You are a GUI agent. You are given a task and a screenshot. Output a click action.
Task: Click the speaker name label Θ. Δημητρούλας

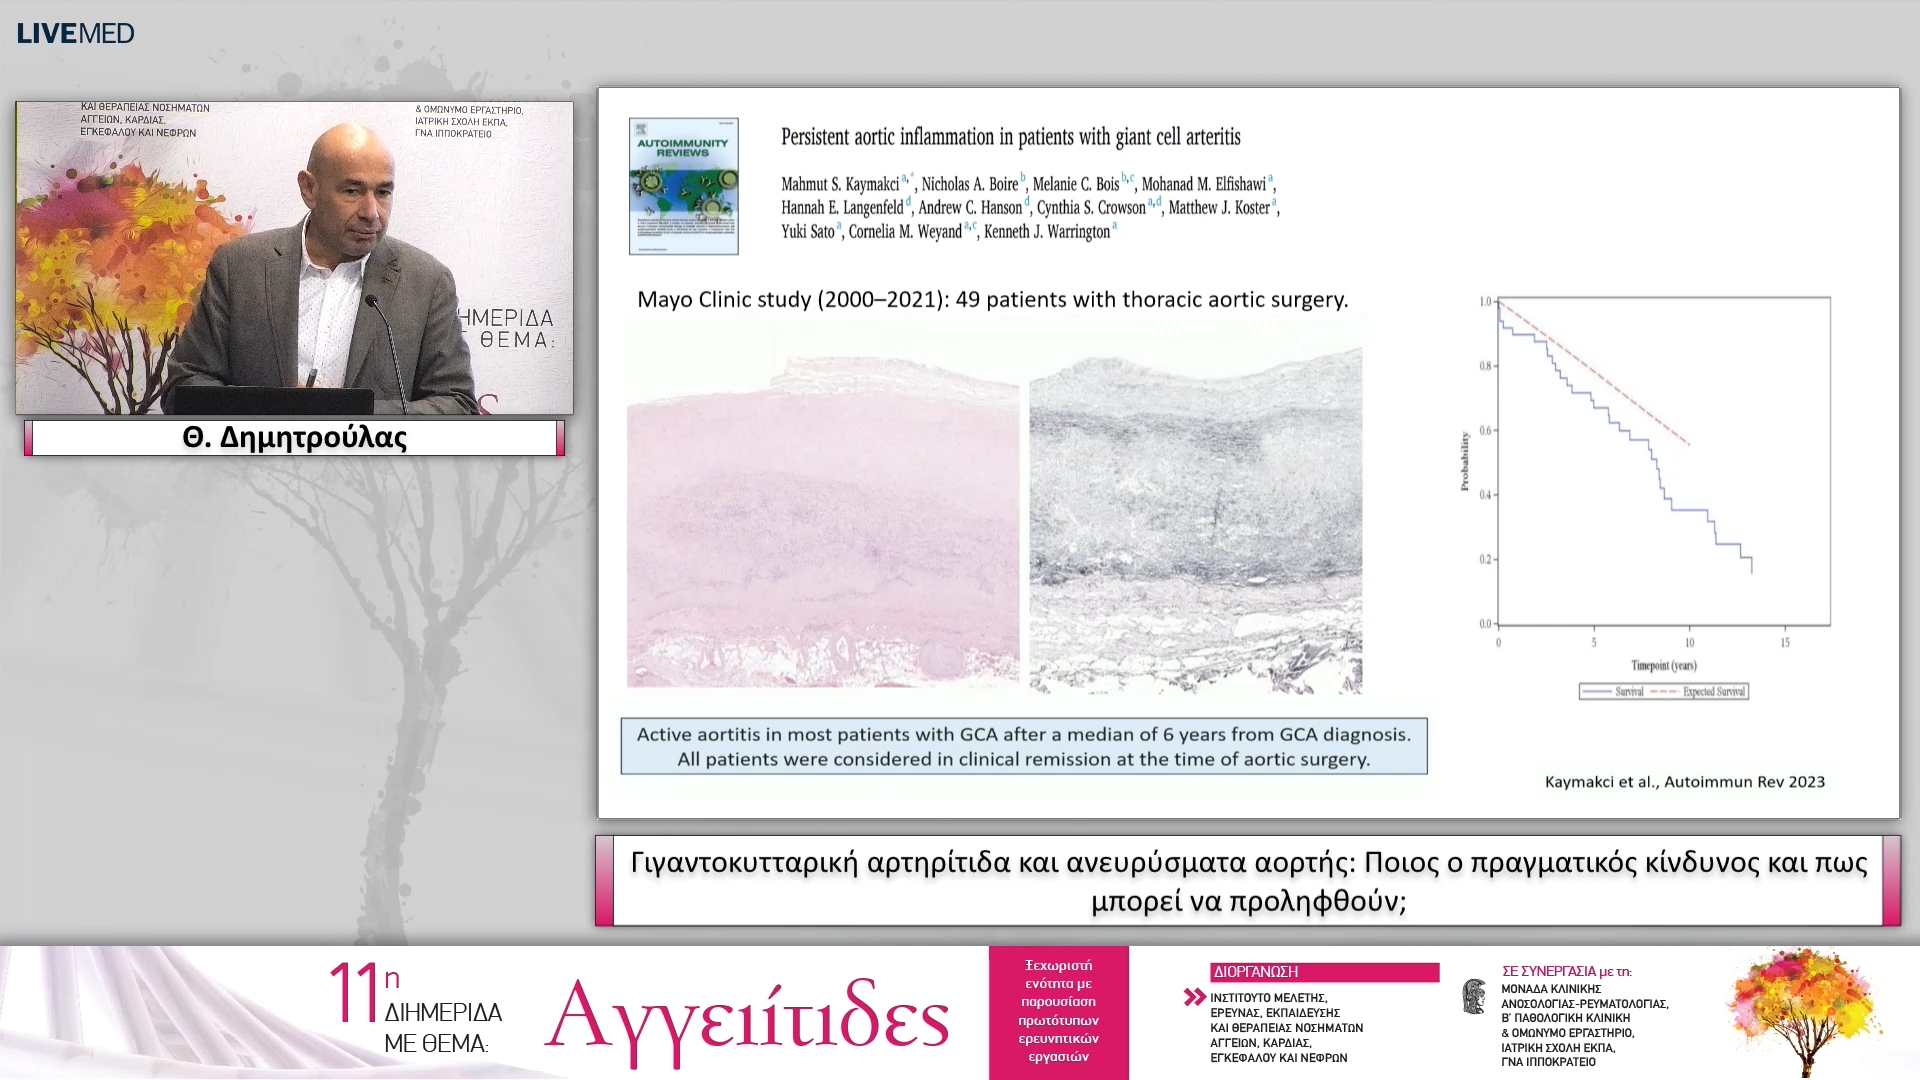pyautogui.click(x=294, y=438)
